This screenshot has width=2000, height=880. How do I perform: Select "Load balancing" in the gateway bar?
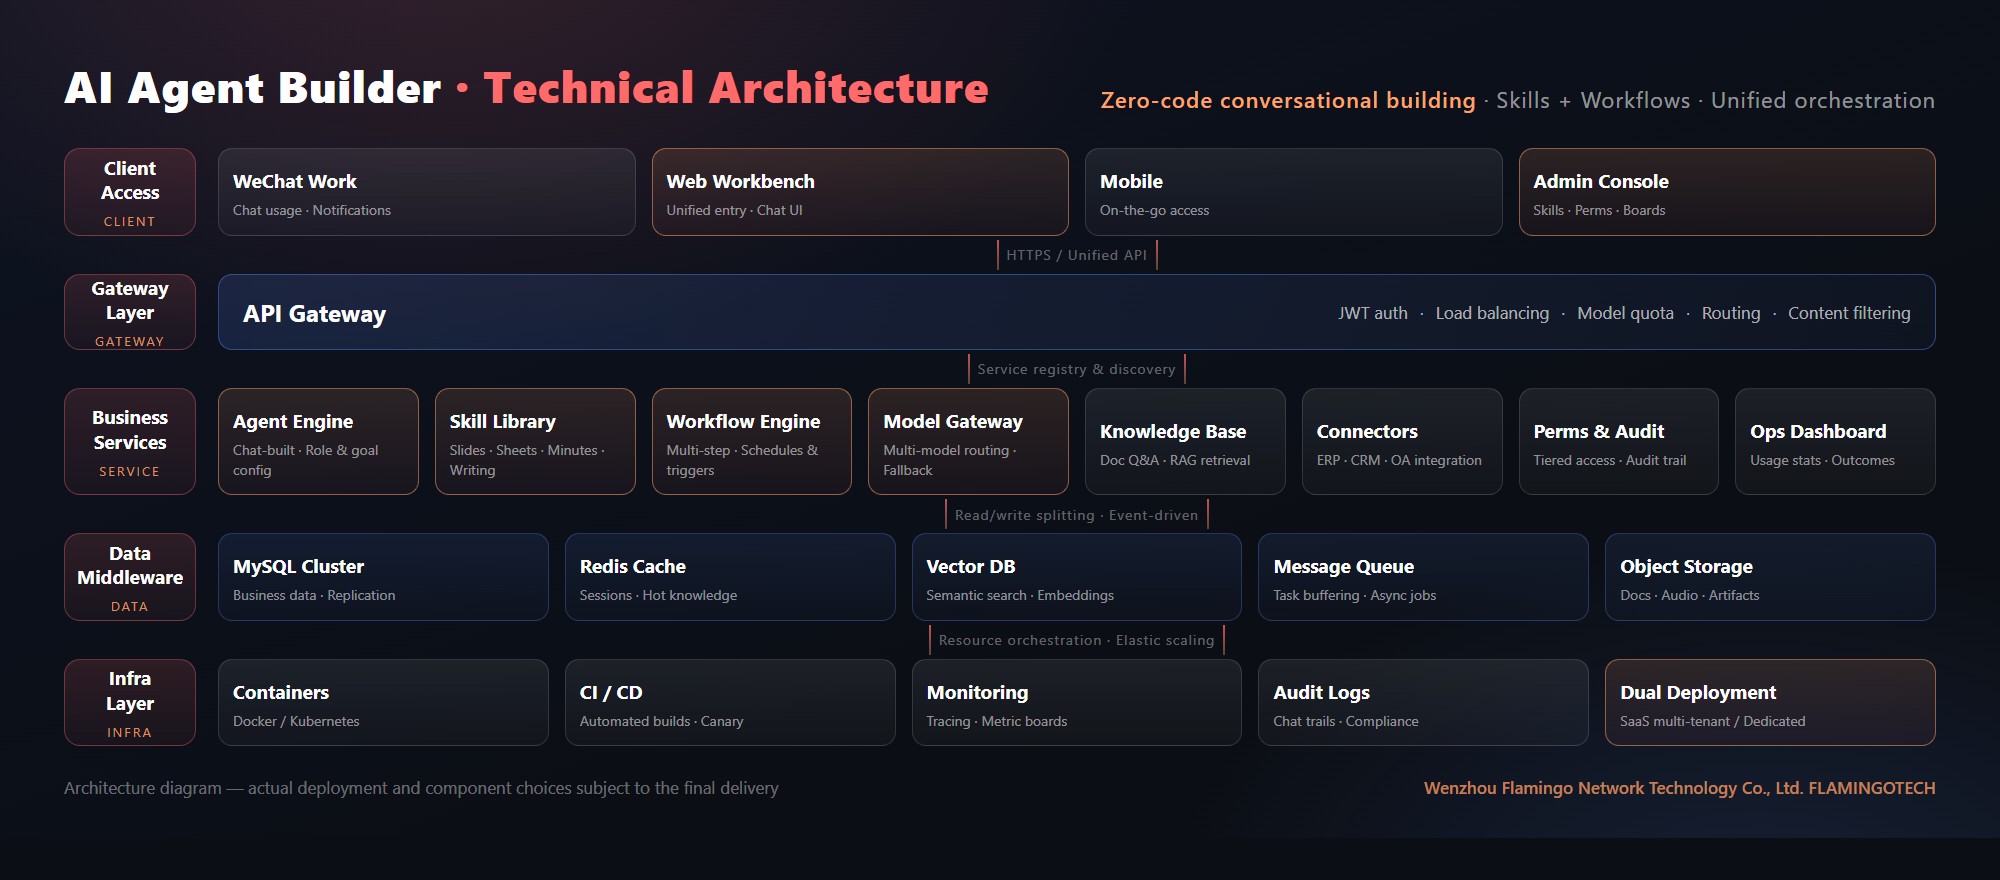click(1492, 313)
